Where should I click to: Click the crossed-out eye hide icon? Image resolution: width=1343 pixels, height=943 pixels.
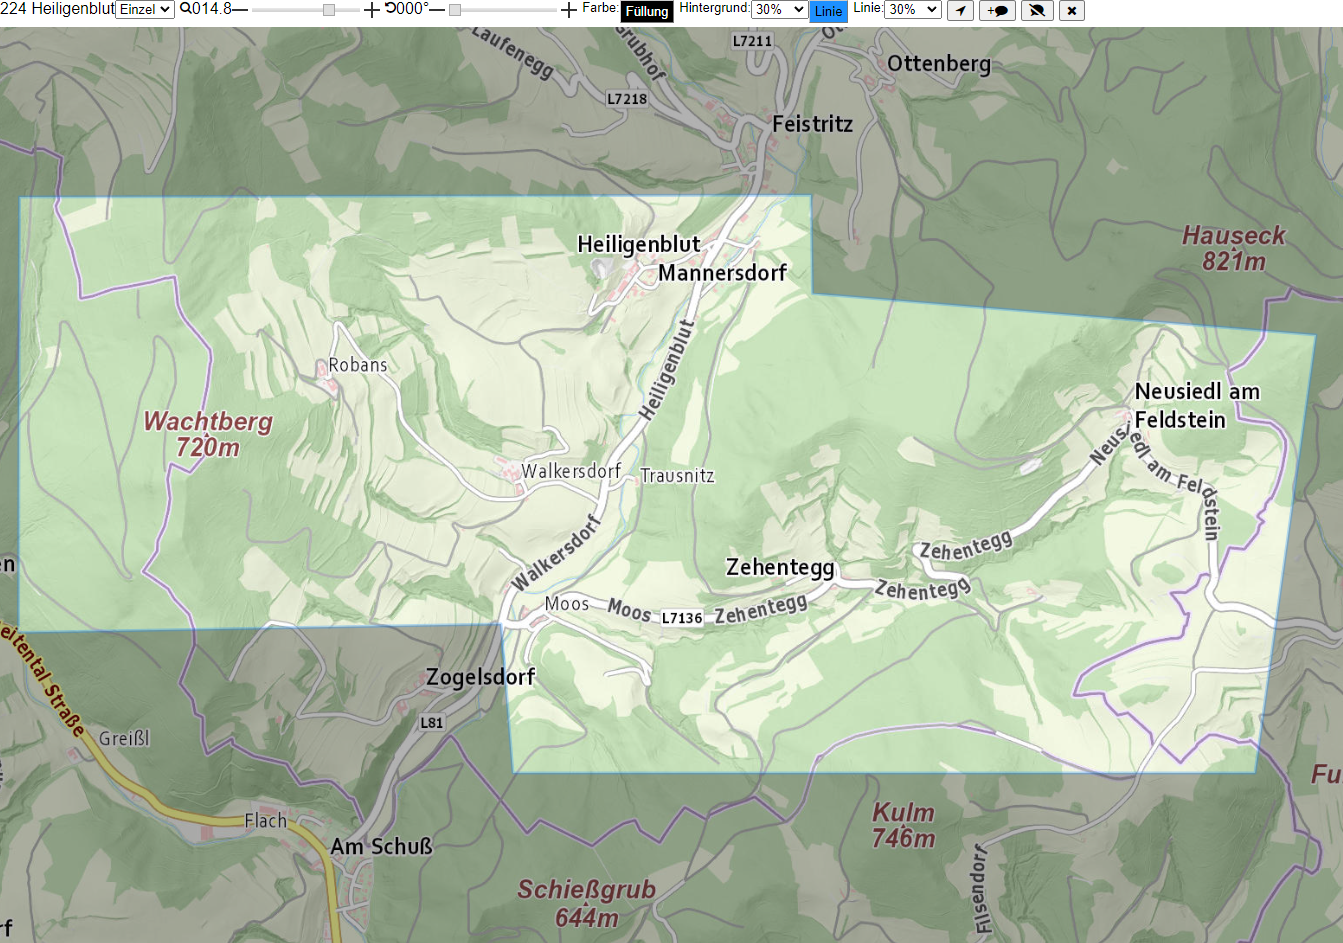click(x=1037, y=11)
